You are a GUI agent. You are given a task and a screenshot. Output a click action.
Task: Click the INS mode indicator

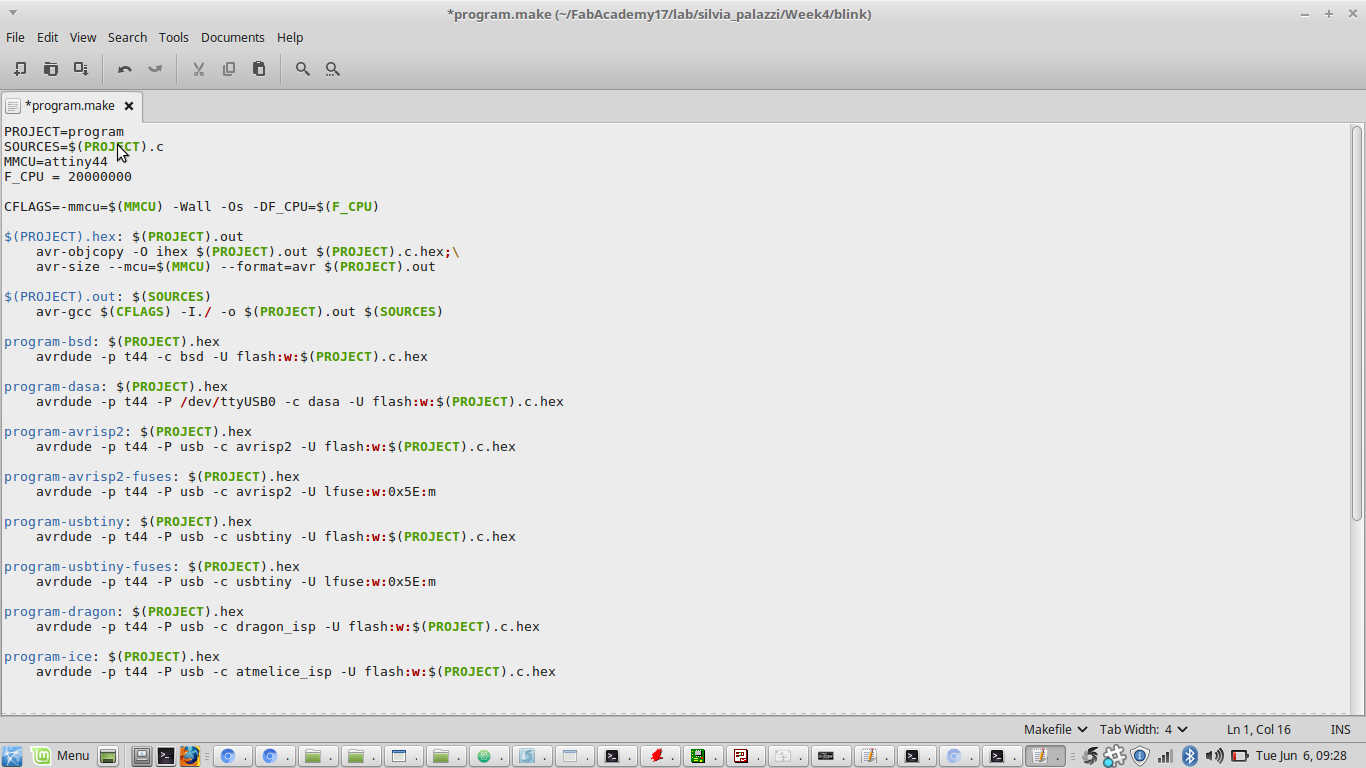pyautogui.click(x=1340, y=729)
